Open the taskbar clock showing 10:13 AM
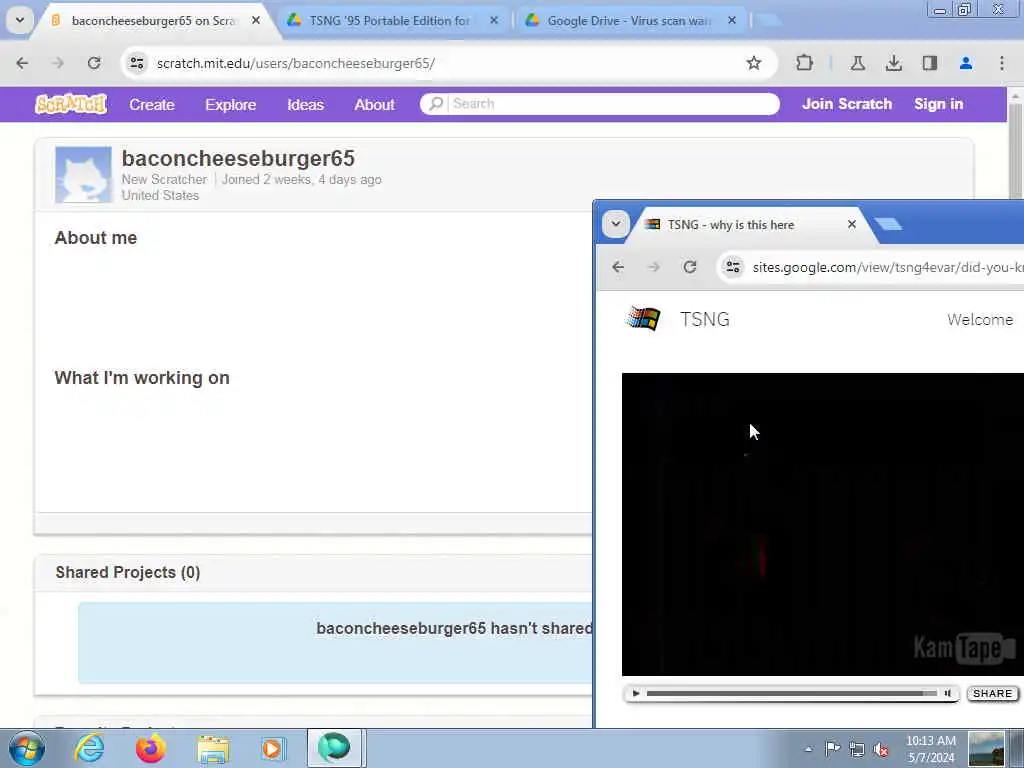The image size is (1024, 768). tap(931, 749)
